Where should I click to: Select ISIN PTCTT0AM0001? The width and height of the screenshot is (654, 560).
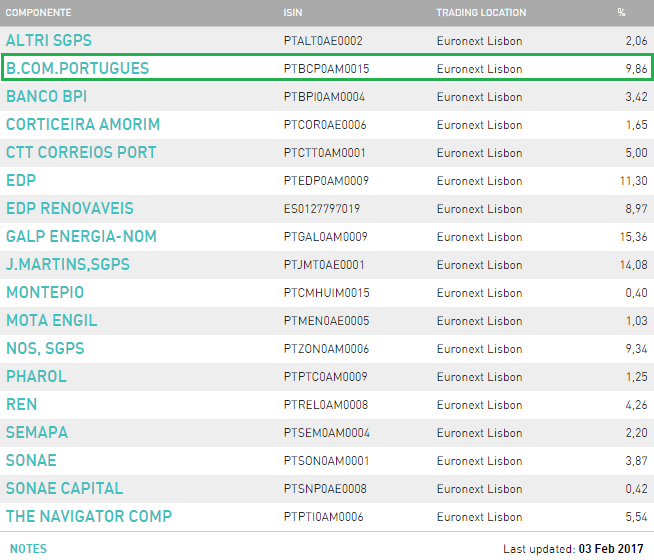tap(324, 153)
